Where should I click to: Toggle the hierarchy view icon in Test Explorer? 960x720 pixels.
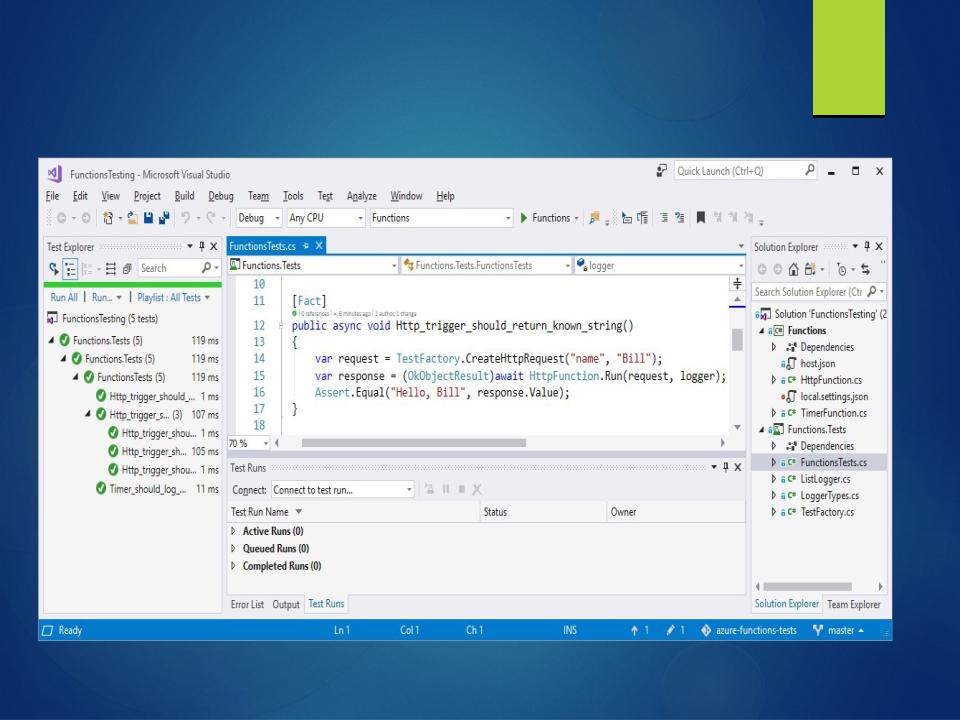70,268
